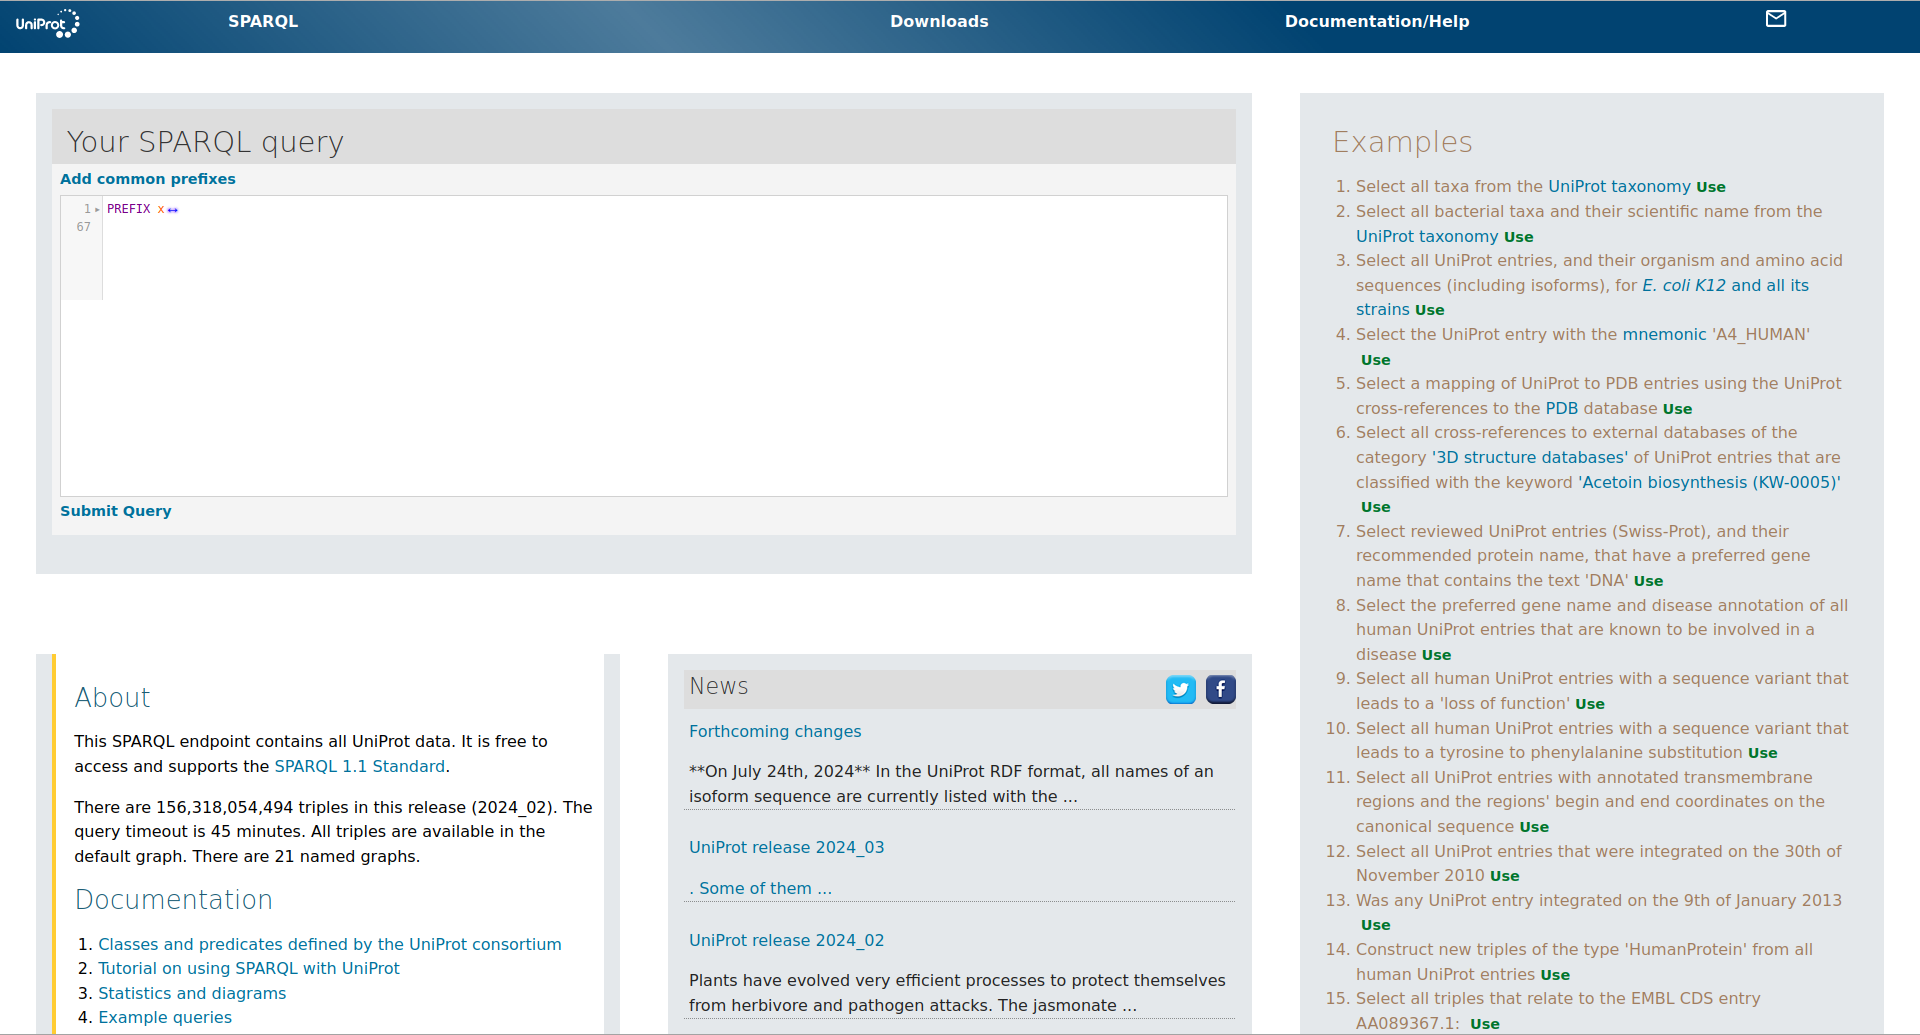Open the Downloads menu item
This screenshot has height=1035, width=1920.
[939, 21]
